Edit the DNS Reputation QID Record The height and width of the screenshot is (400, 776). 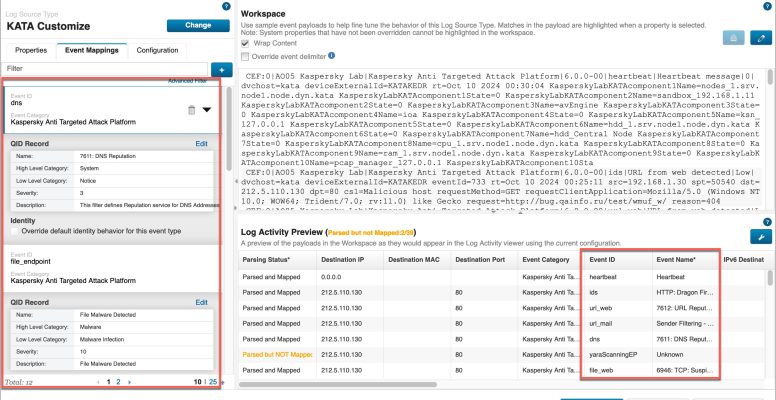201,144
